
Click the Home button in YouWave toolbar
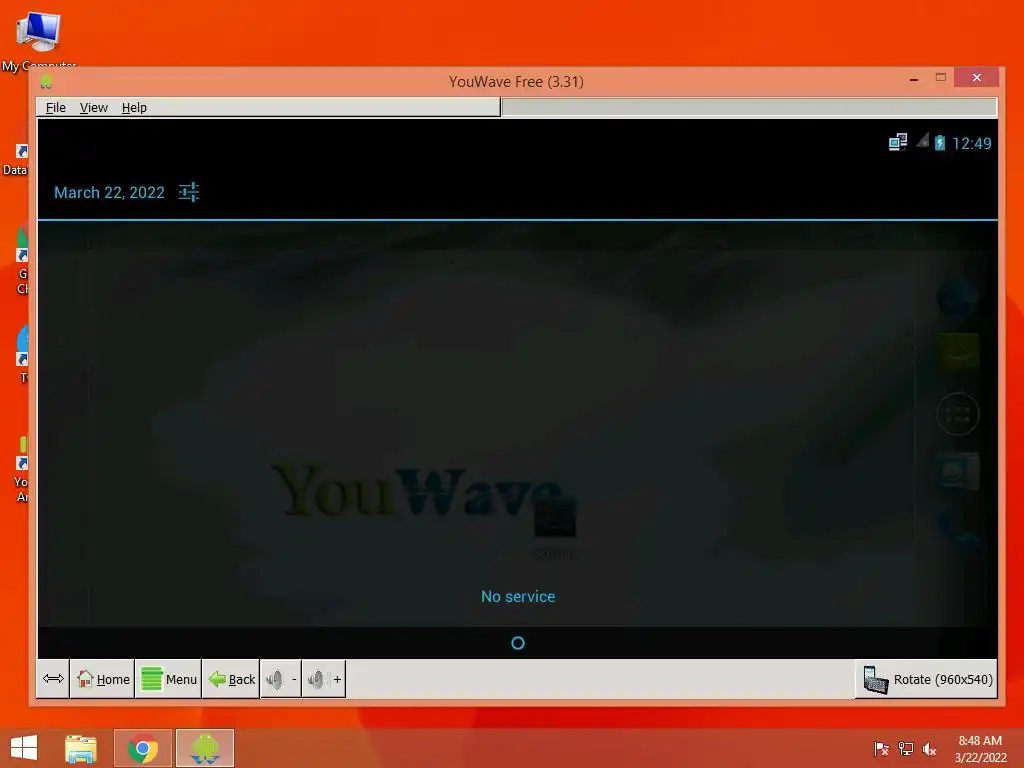[x=103, y=679]
